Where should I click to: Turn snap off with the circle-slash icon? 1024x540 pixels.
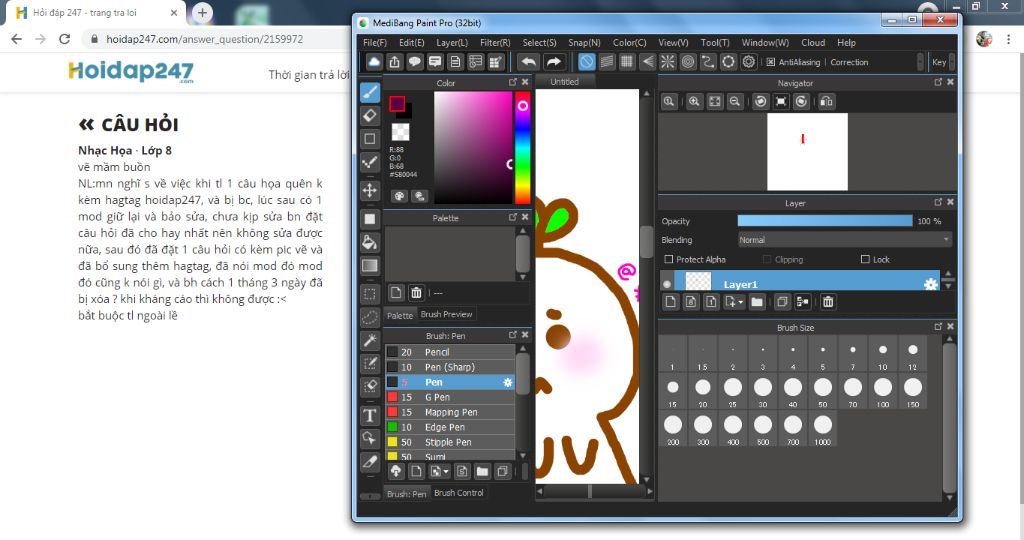click(x=586, y=62)
